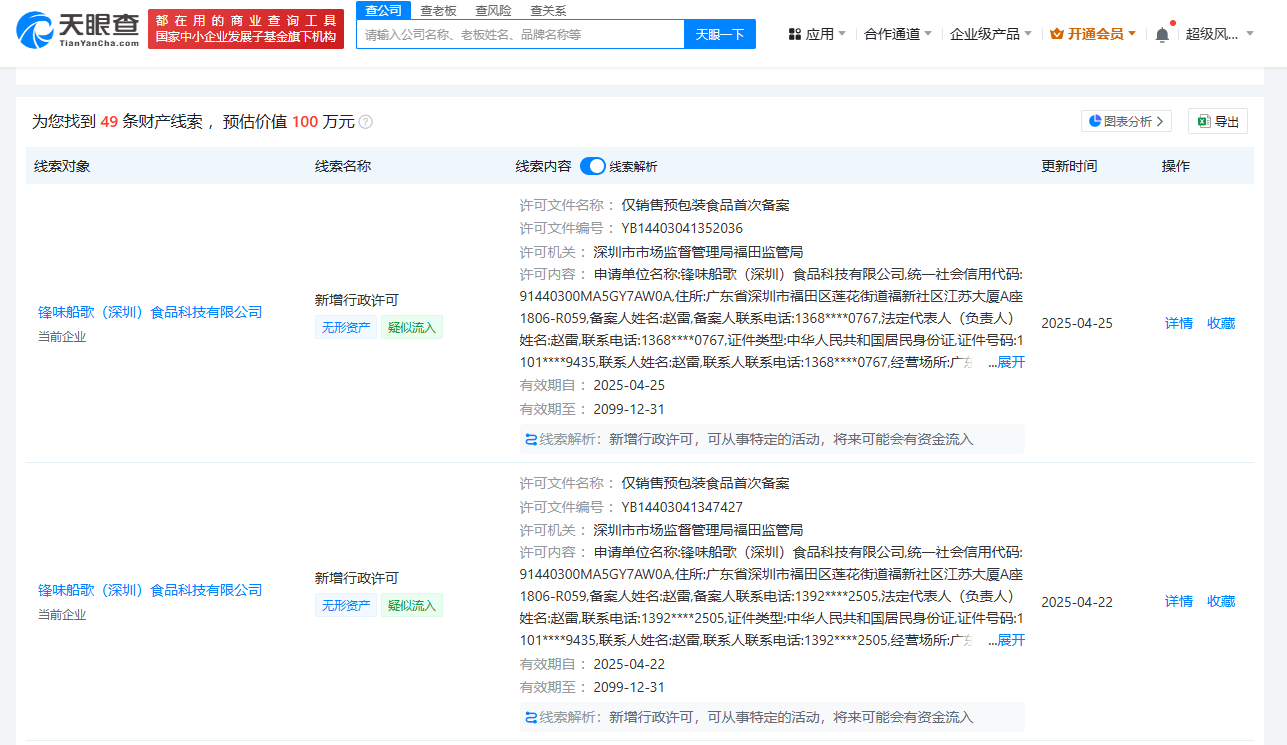
Task: Click the 更新时间 column header
Action: pyautogui.click(x=1069, y=166)
